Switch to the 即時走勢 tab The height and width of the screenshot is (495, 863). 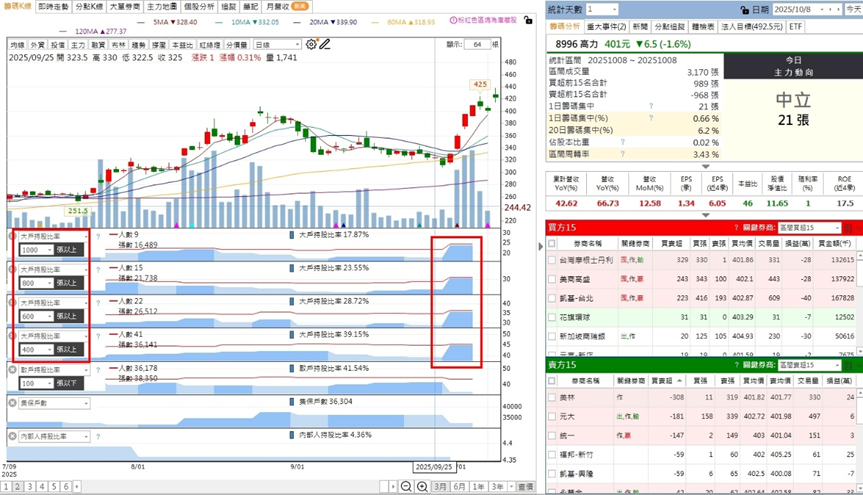click(x=53, y=7)
